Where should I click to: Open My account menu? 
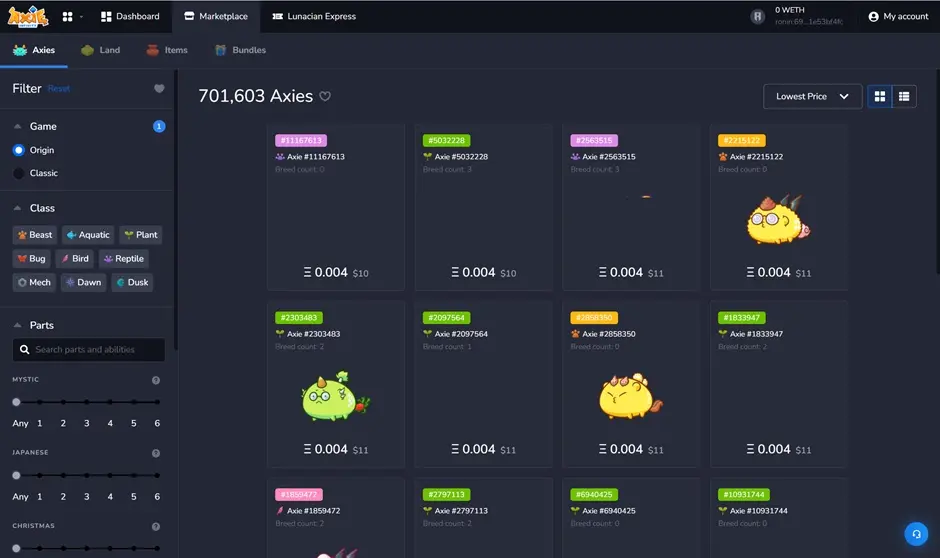pyautogui.click(x=898, y=16)
